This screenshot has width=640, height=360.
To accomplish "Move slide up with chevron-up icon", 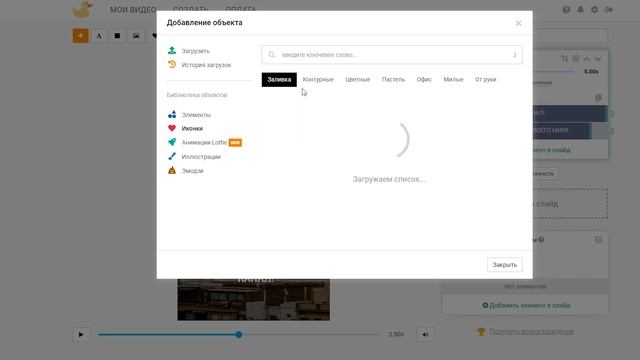I will coord(587,59).
